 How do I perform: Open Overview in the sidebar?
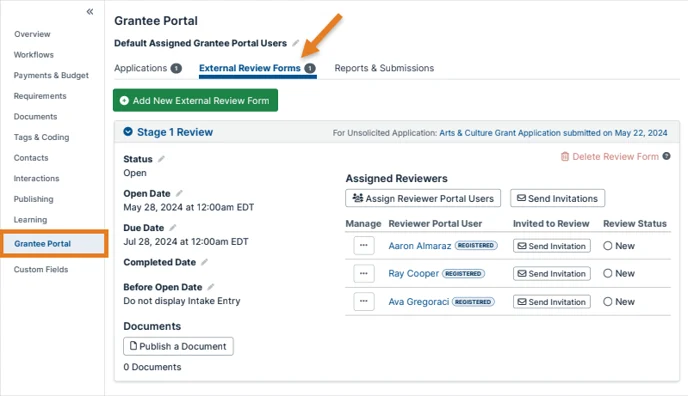(x=32, y=34)
